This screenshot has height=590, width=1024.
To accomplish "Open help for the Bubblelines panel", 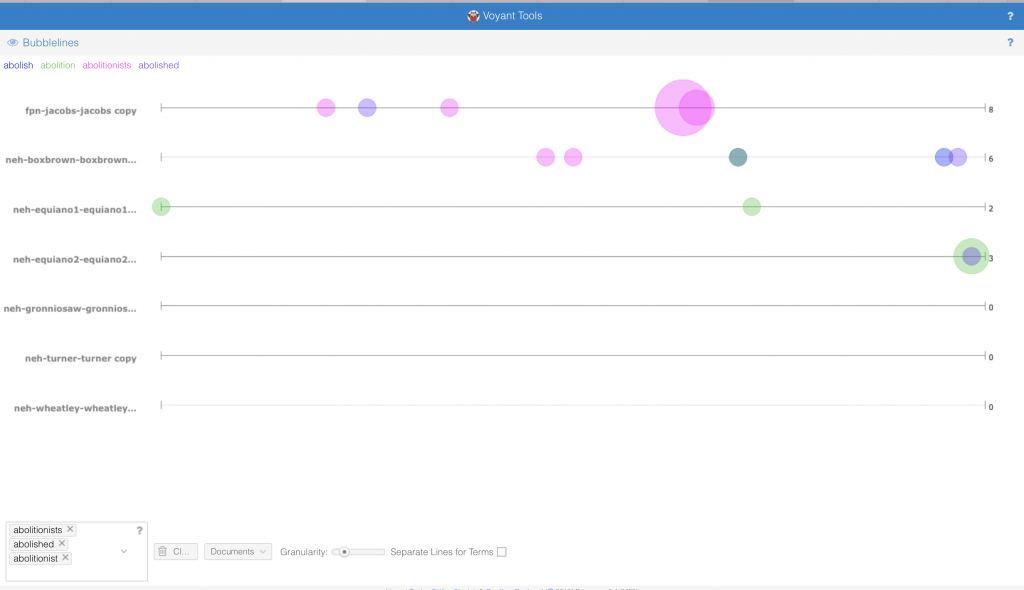I will pos(1010,43).
